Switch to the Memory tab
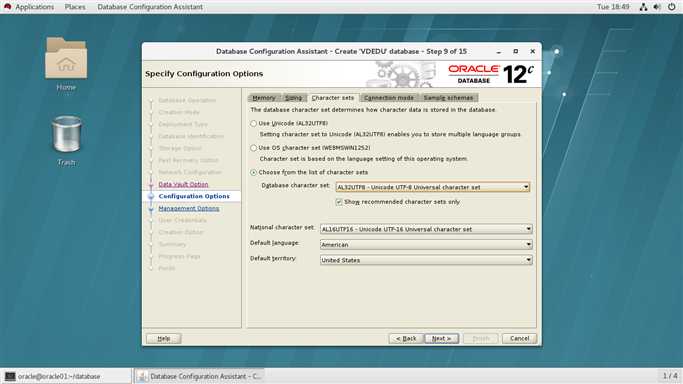 click(264, 98)
